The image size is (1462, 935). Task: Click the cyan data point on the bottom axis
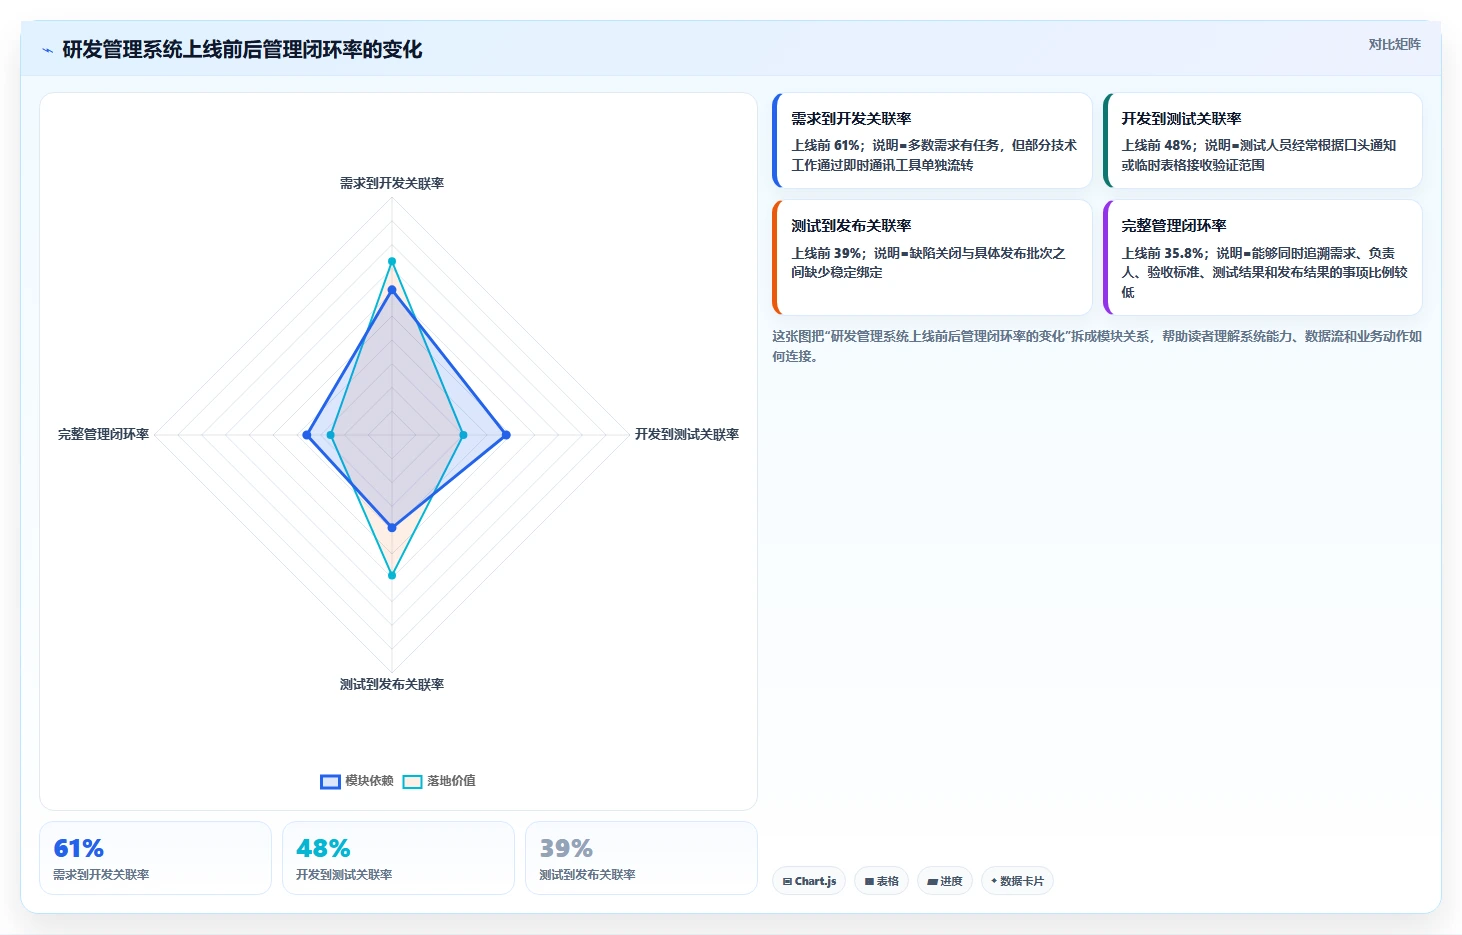point(392,575)
